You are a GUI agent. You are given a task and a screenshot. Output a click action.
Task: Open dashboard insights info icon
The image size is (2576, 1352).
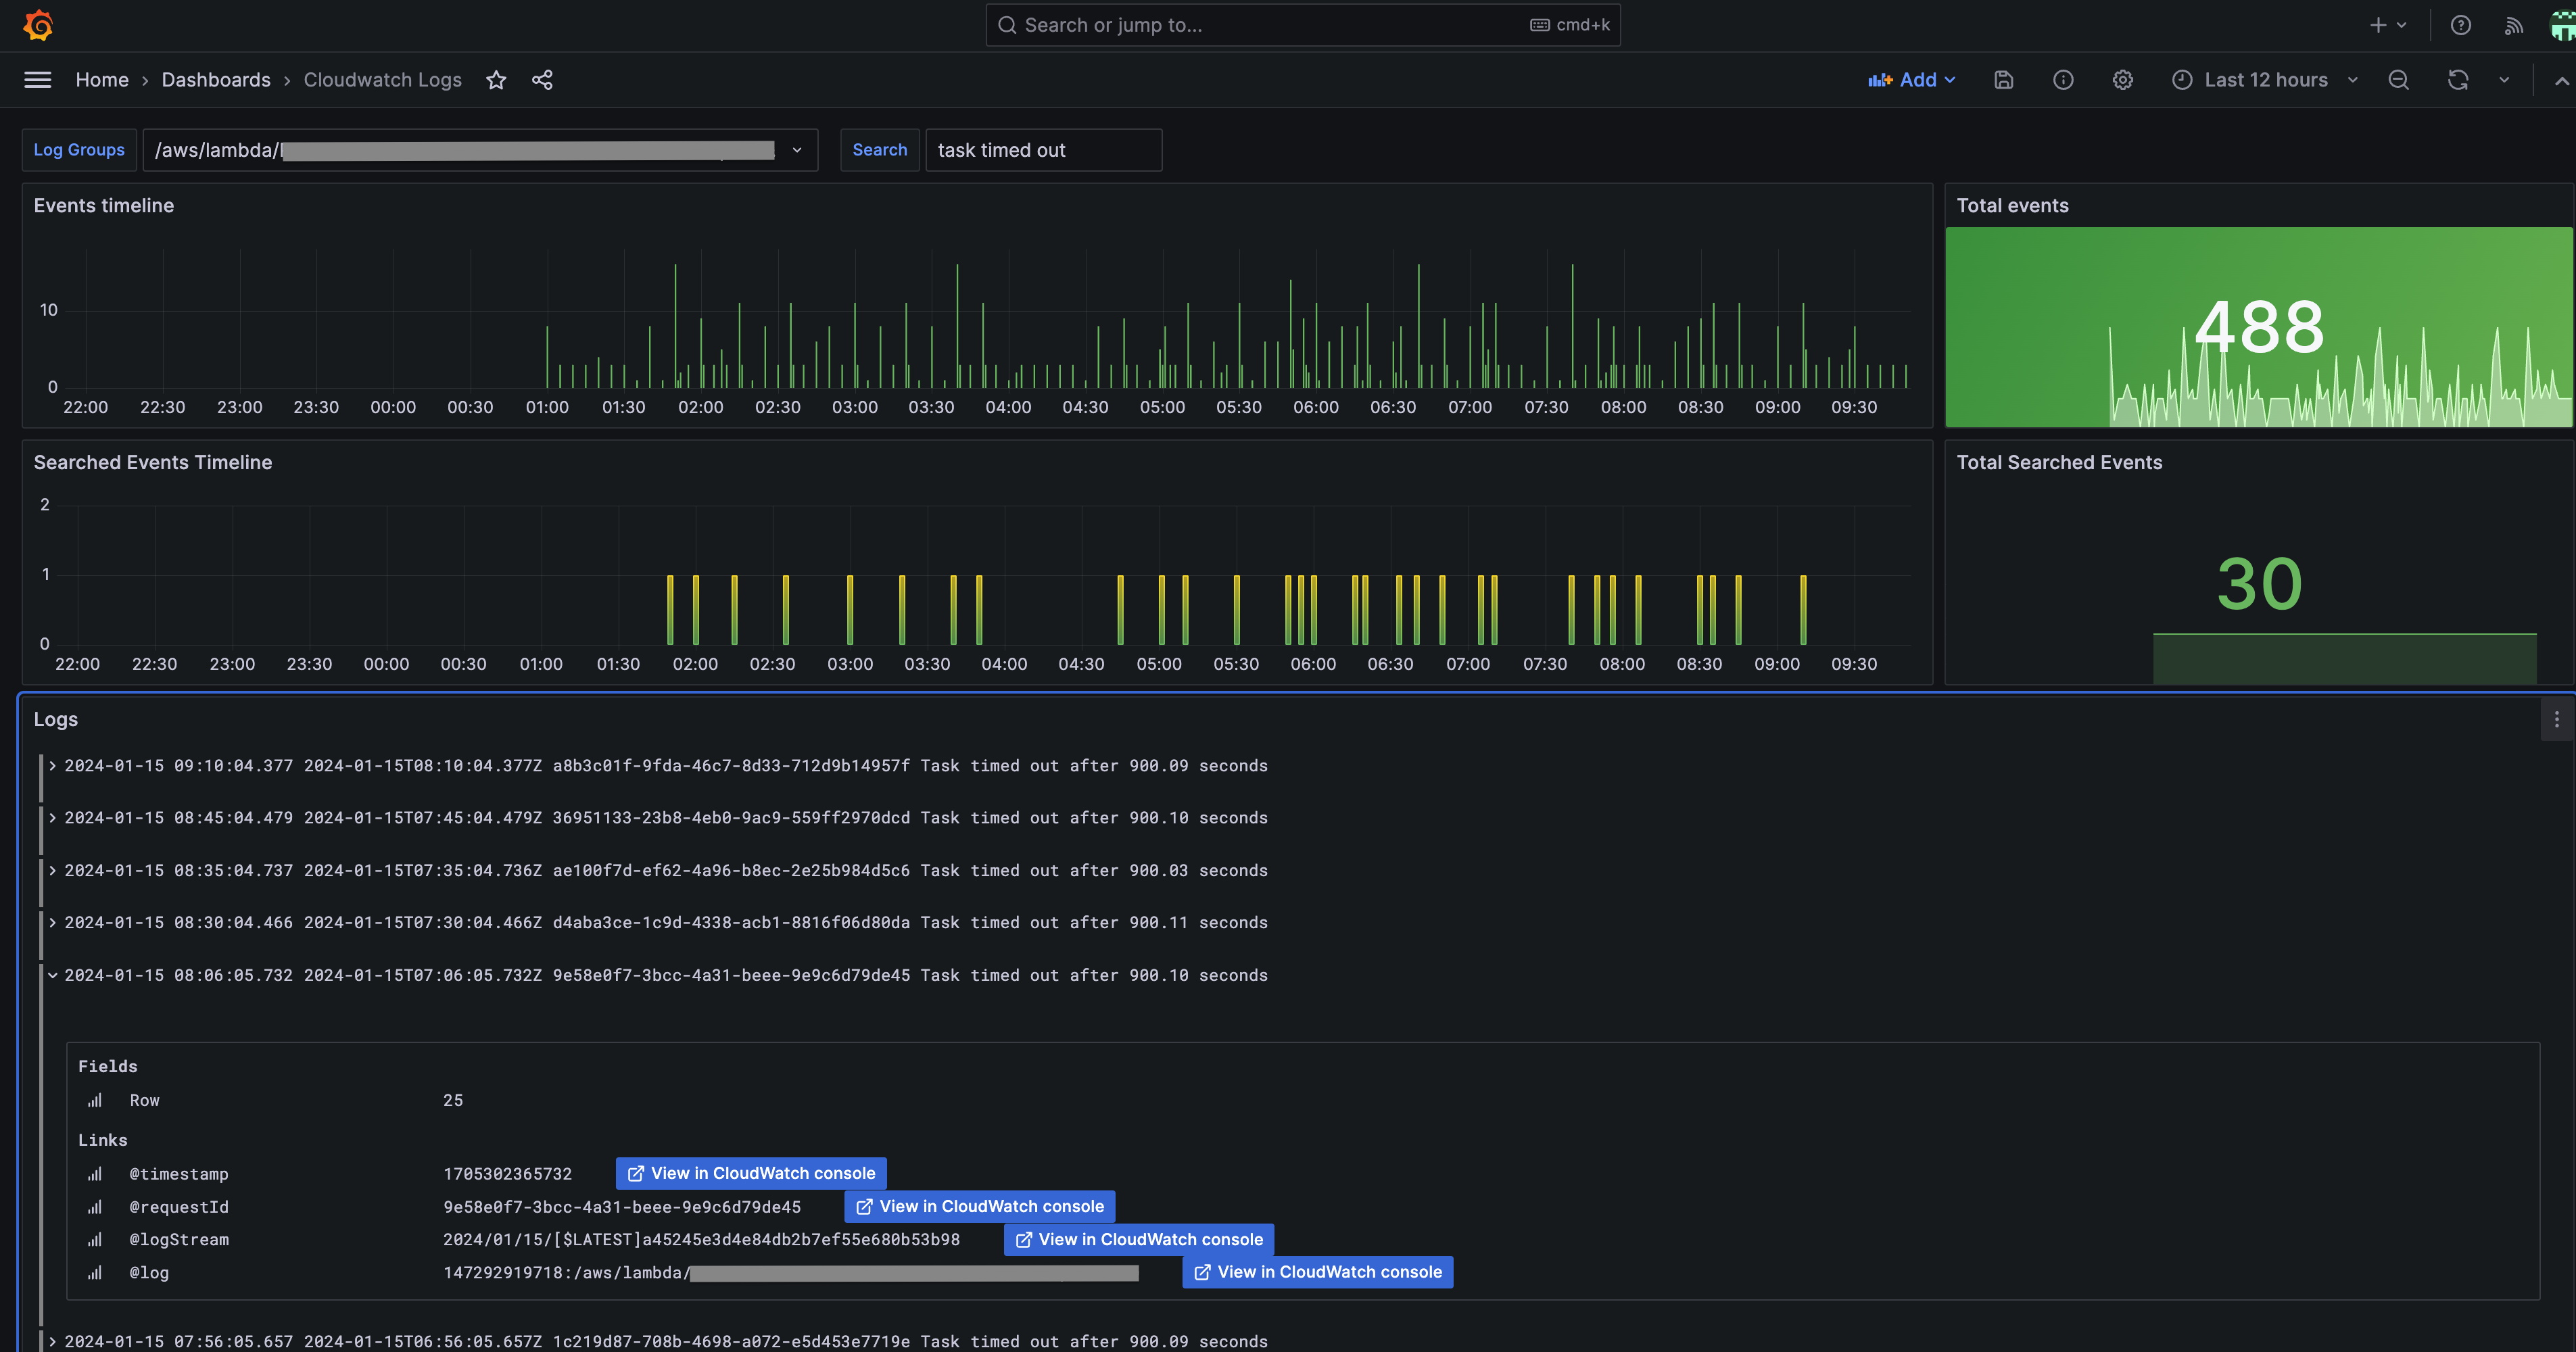click(2063, 80)
